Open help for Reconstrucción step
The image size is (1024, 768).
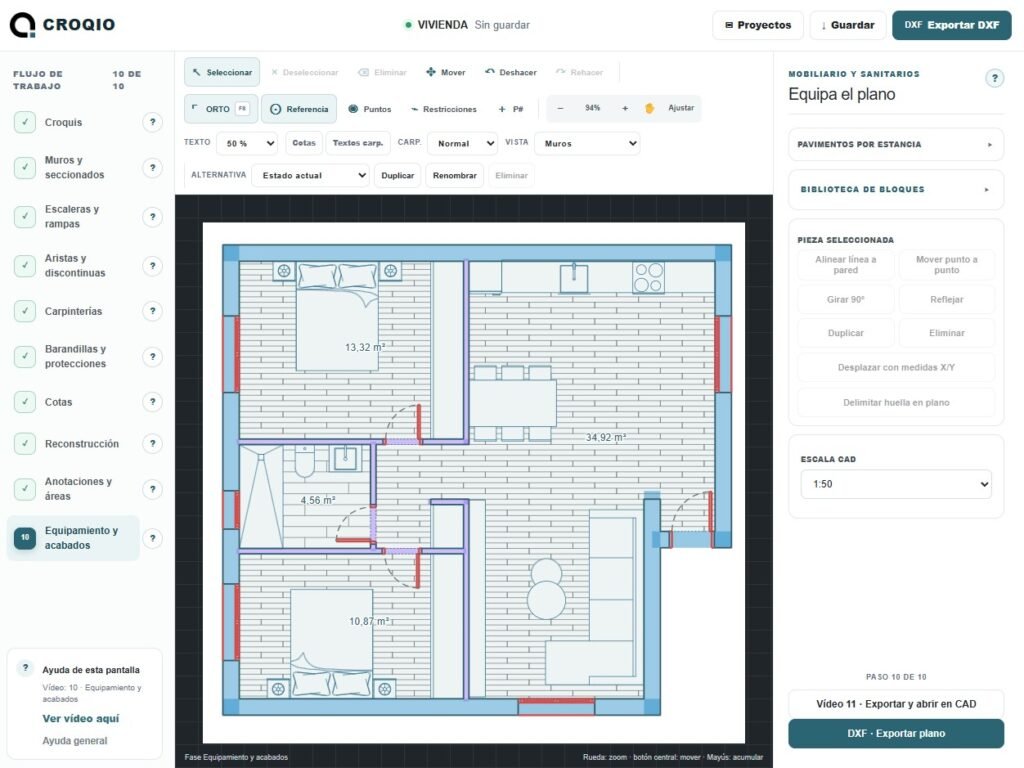tap(152, 444)
